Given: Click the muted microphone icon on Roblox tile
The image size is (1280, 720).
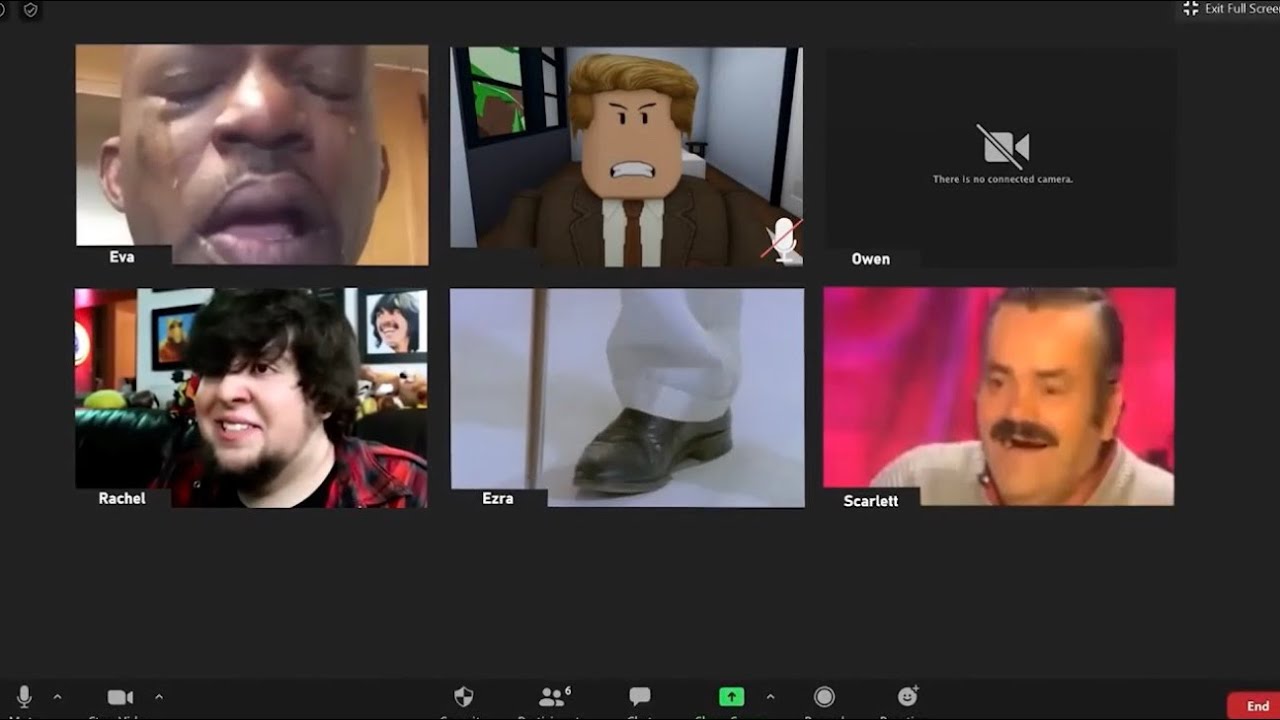Looking at the screenshot, I should tap(783, 241).
